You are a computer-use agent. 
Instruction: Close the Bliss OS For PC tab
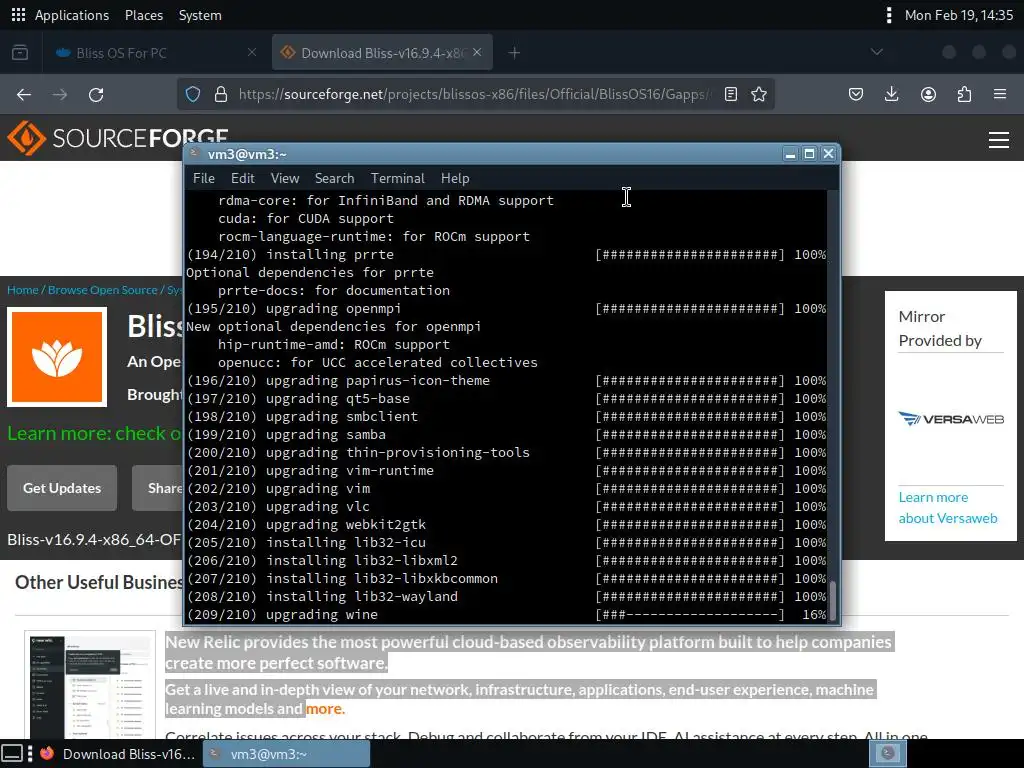pos(251,52)
